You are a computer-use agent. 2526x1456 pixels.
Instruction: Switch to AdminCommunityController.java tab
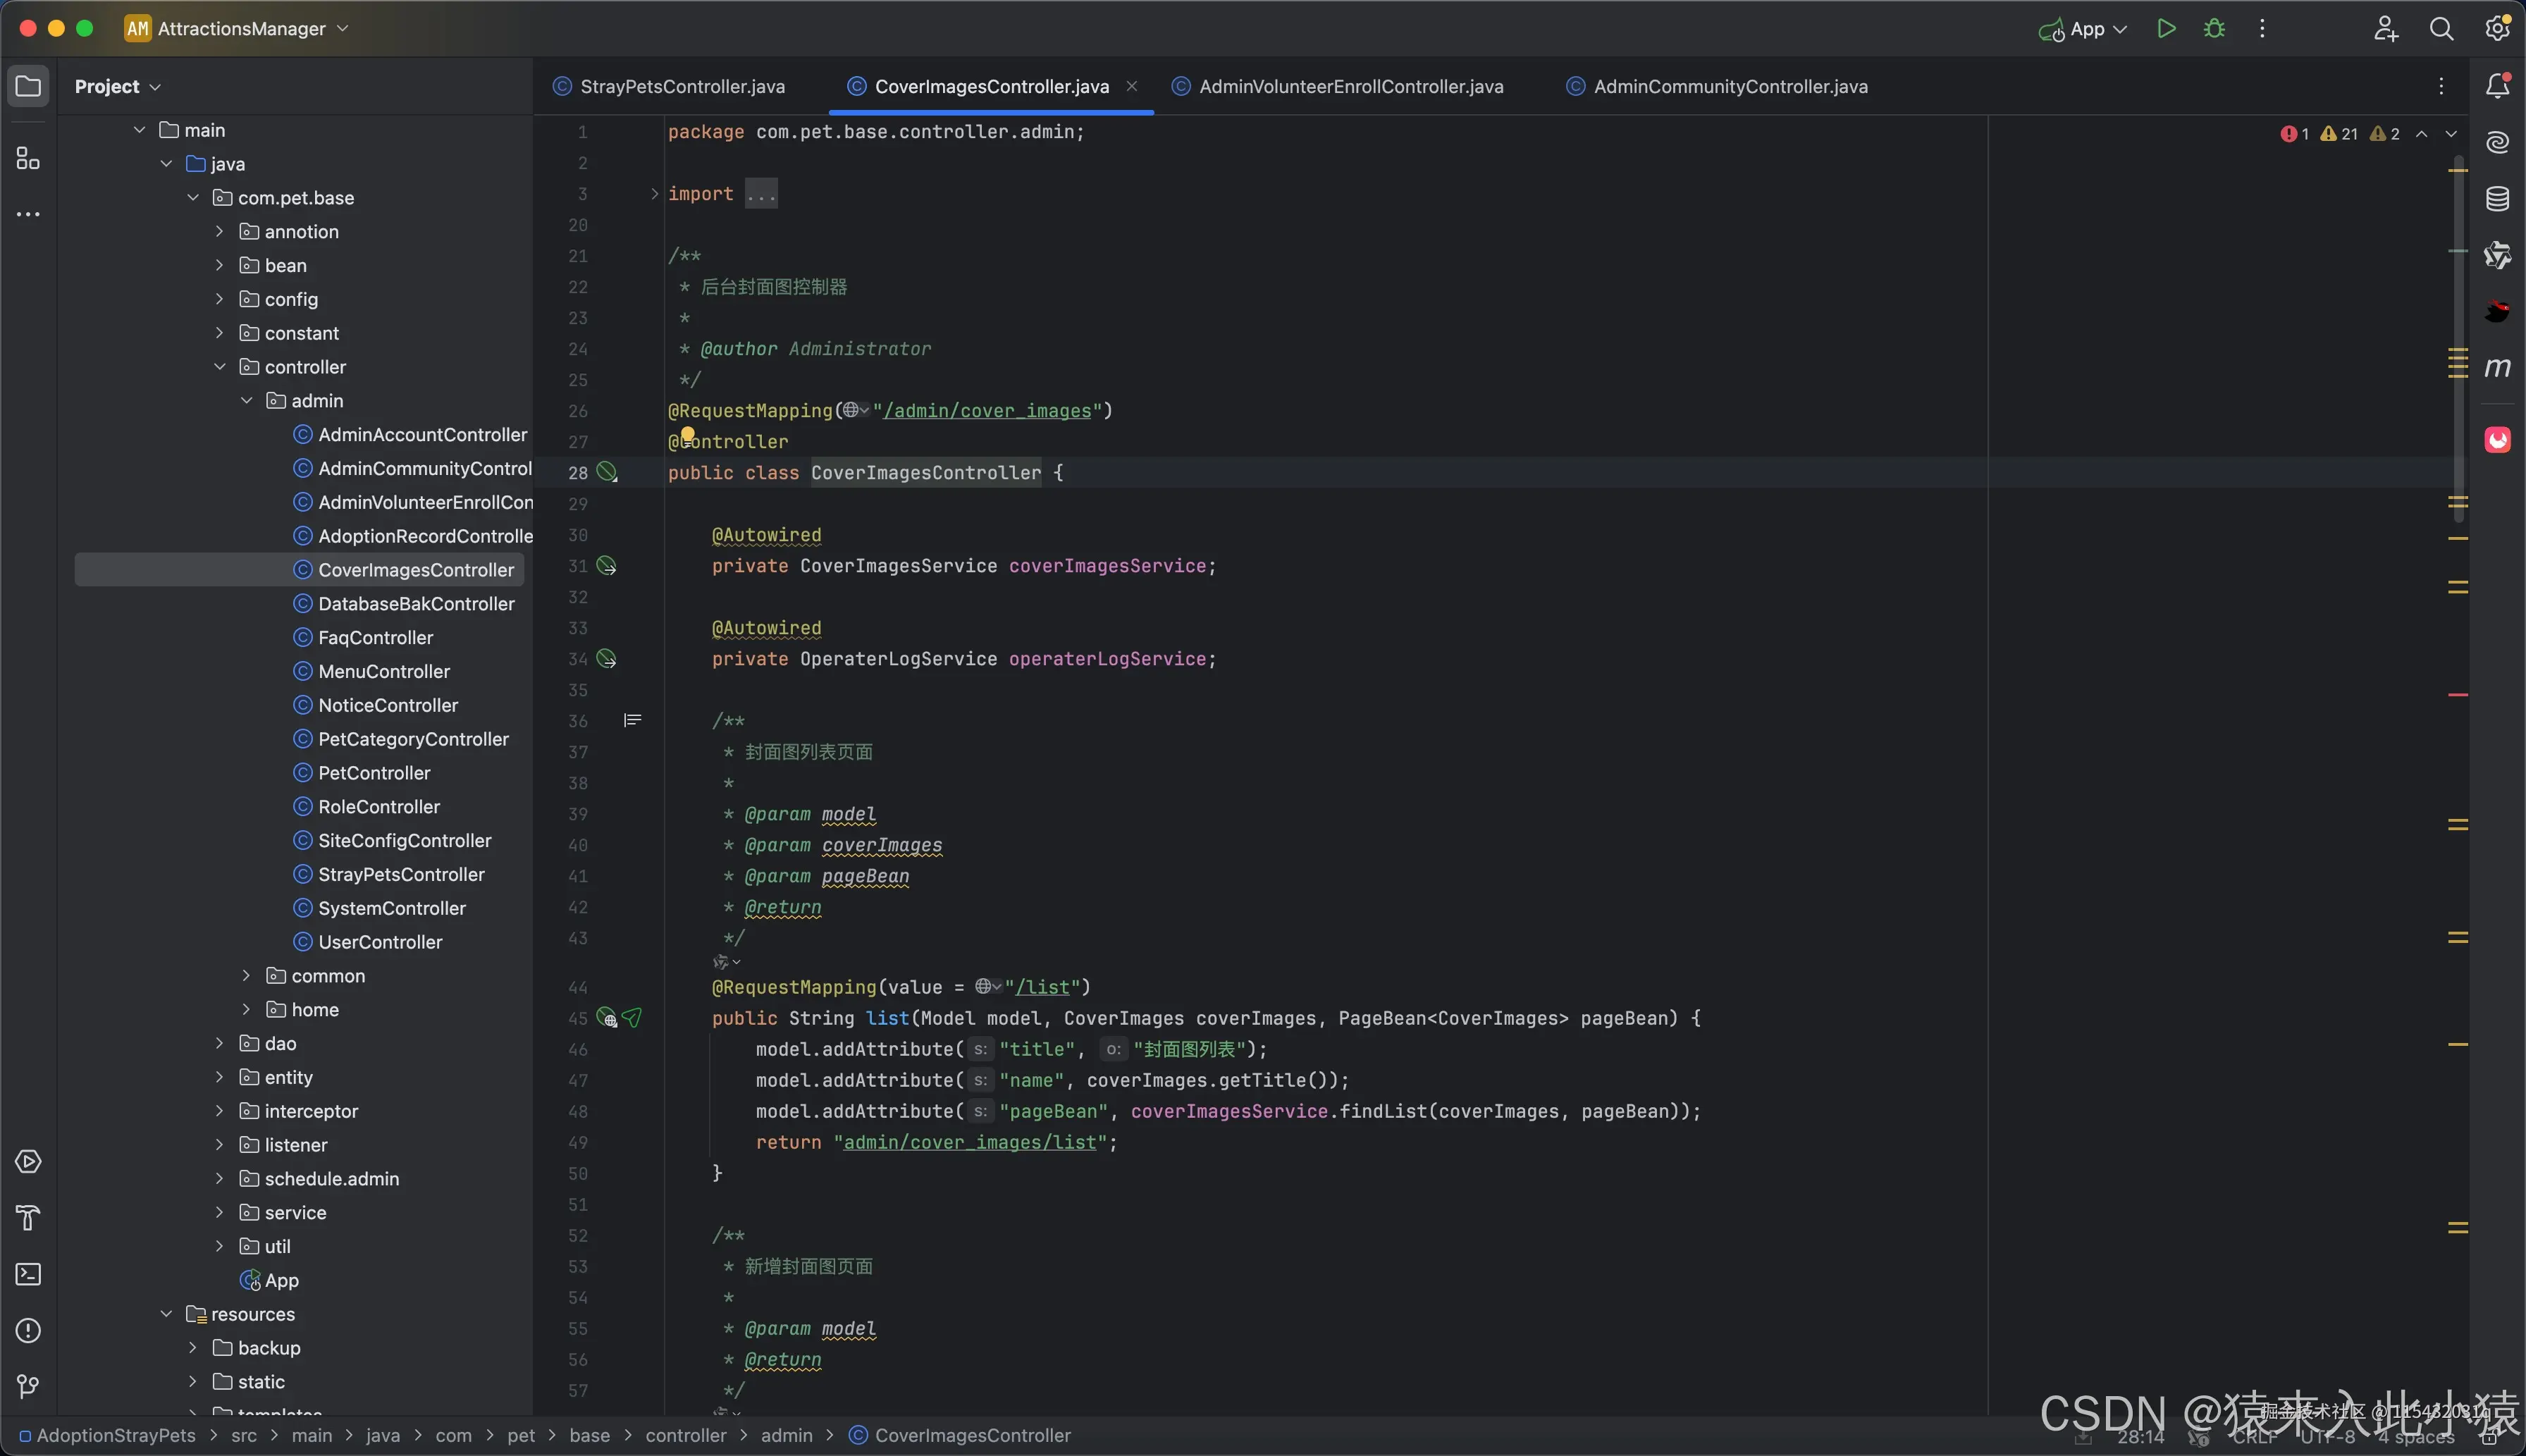(x=1729, y=87)
